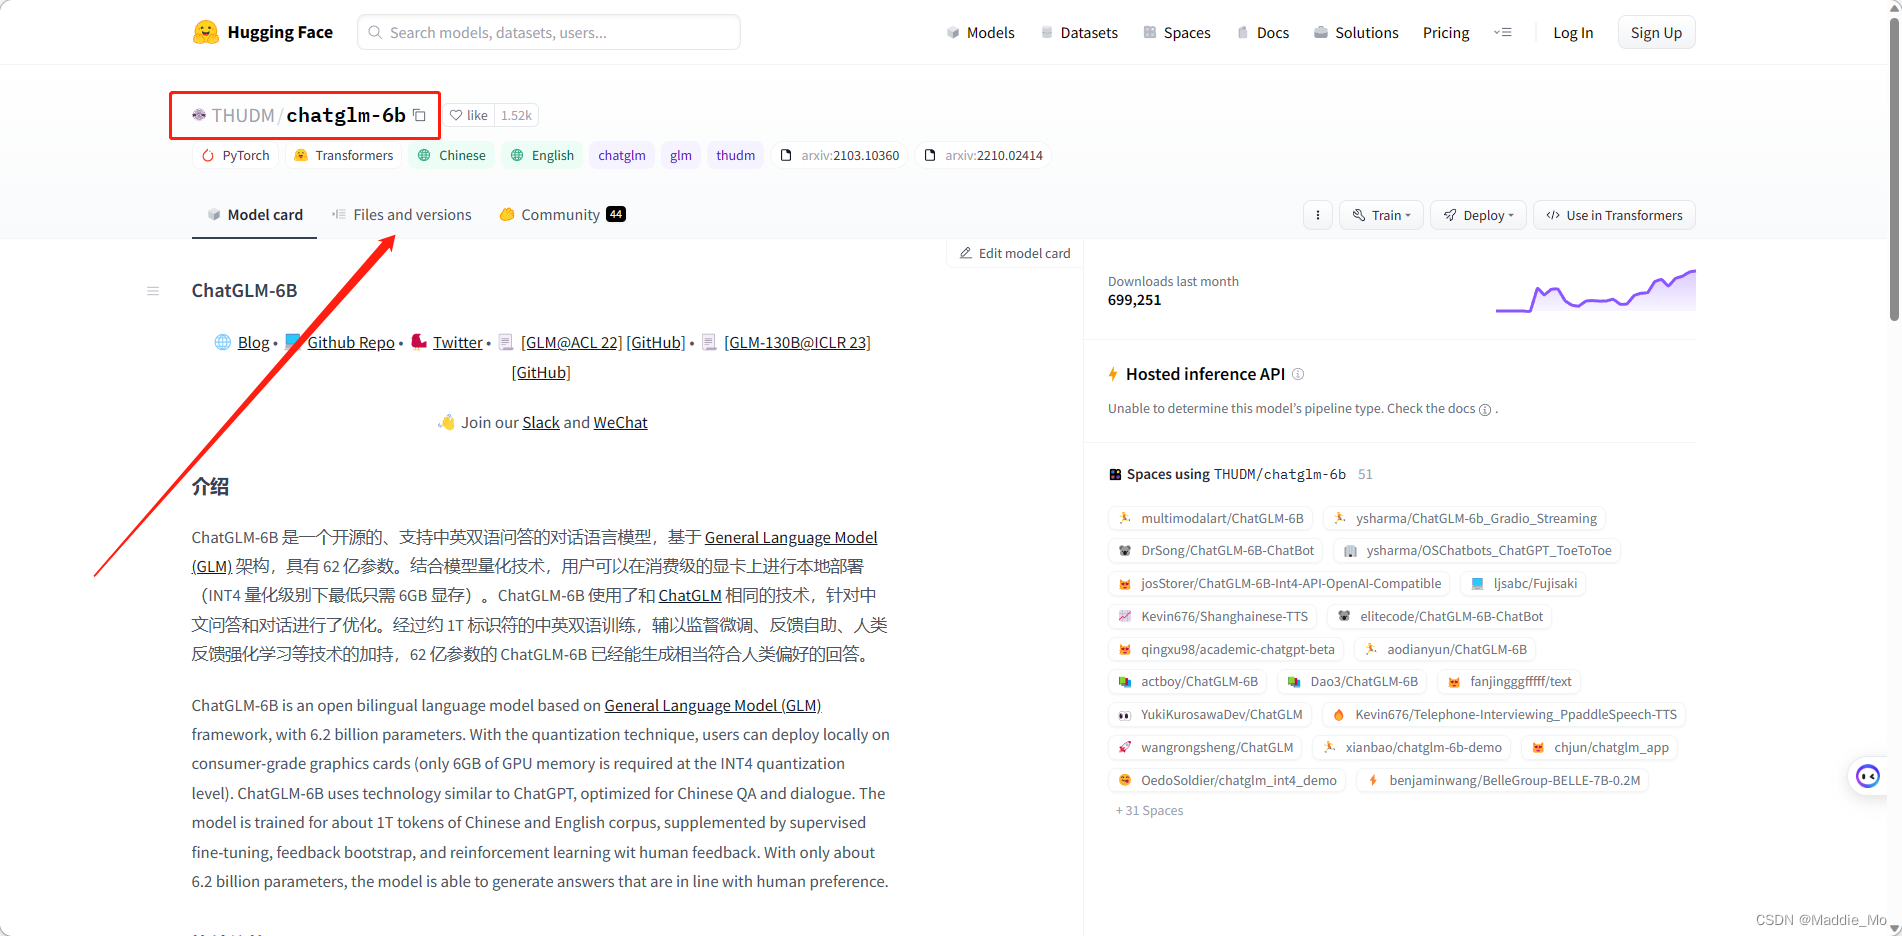Filter by the English language tag
Viewport: 1902px width, 936px height.
(x=542, y=155)
